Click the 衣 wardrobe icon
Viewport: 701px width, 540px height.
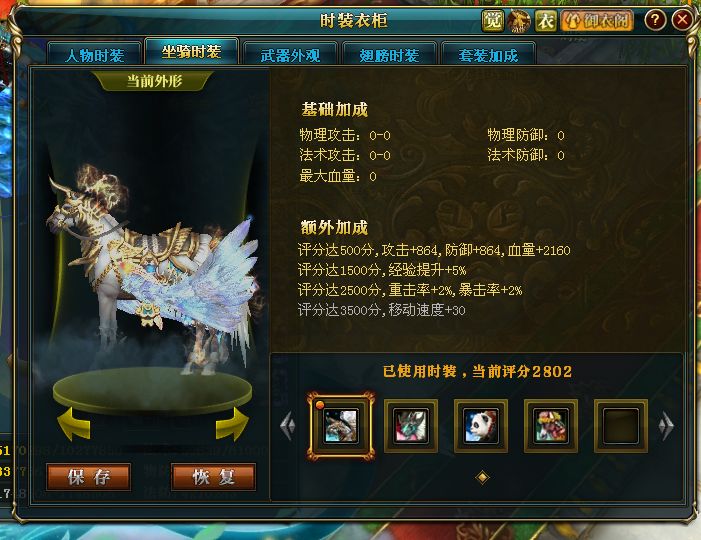[x=546, y=21]
